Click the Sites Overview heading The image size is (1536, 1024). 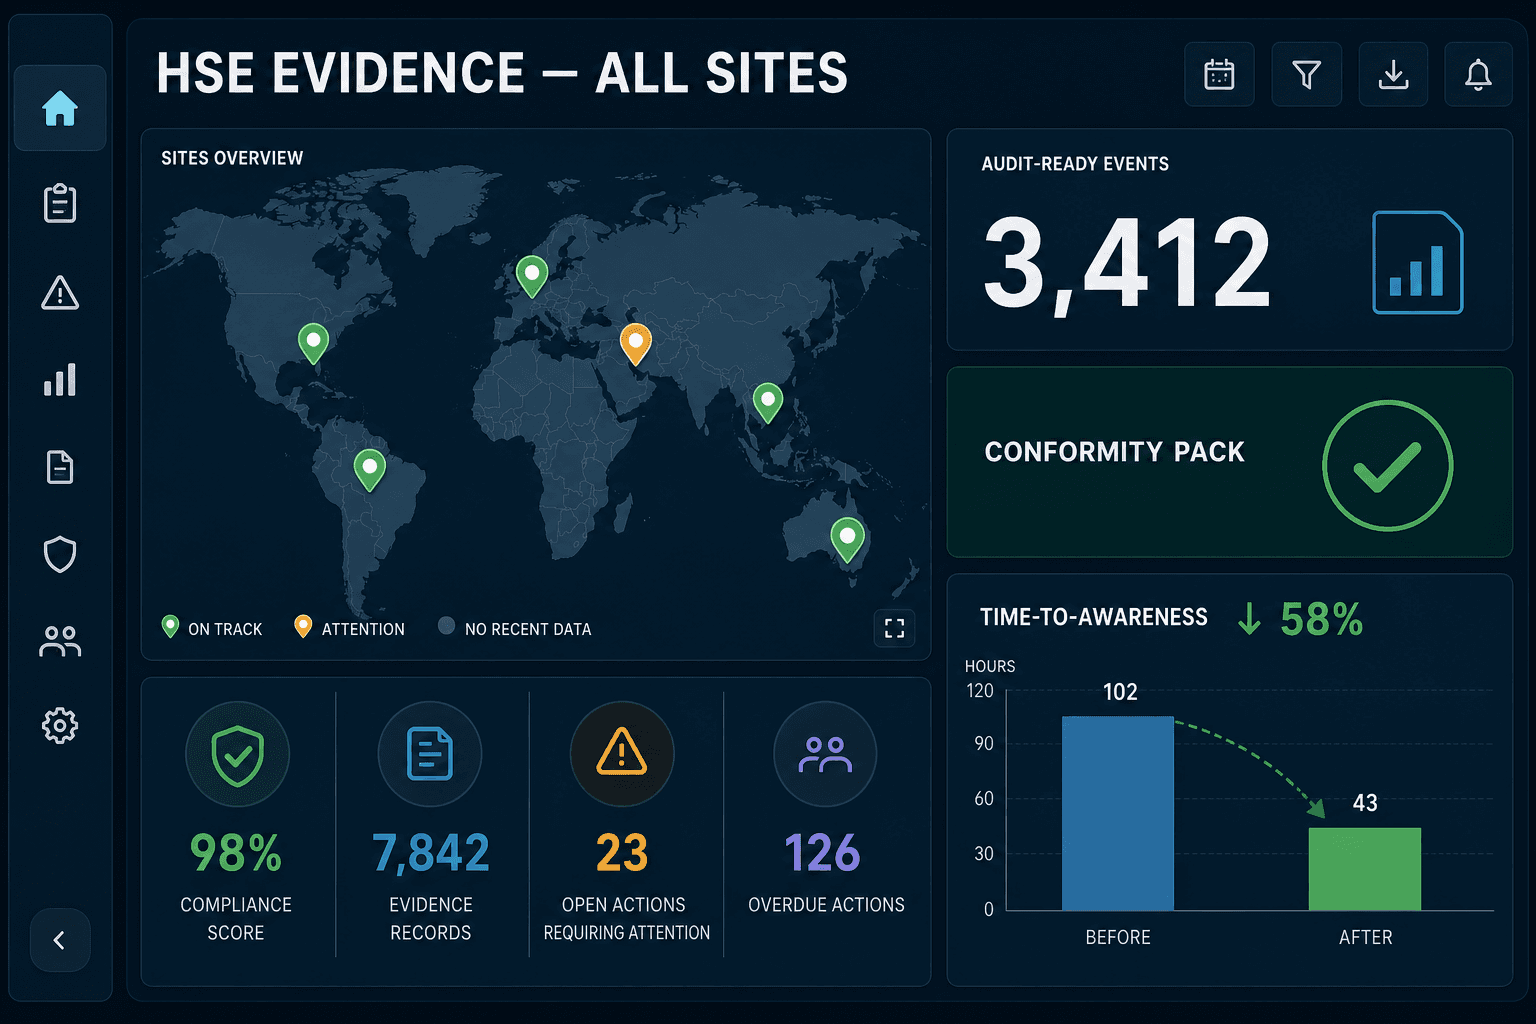coord(232,158)
